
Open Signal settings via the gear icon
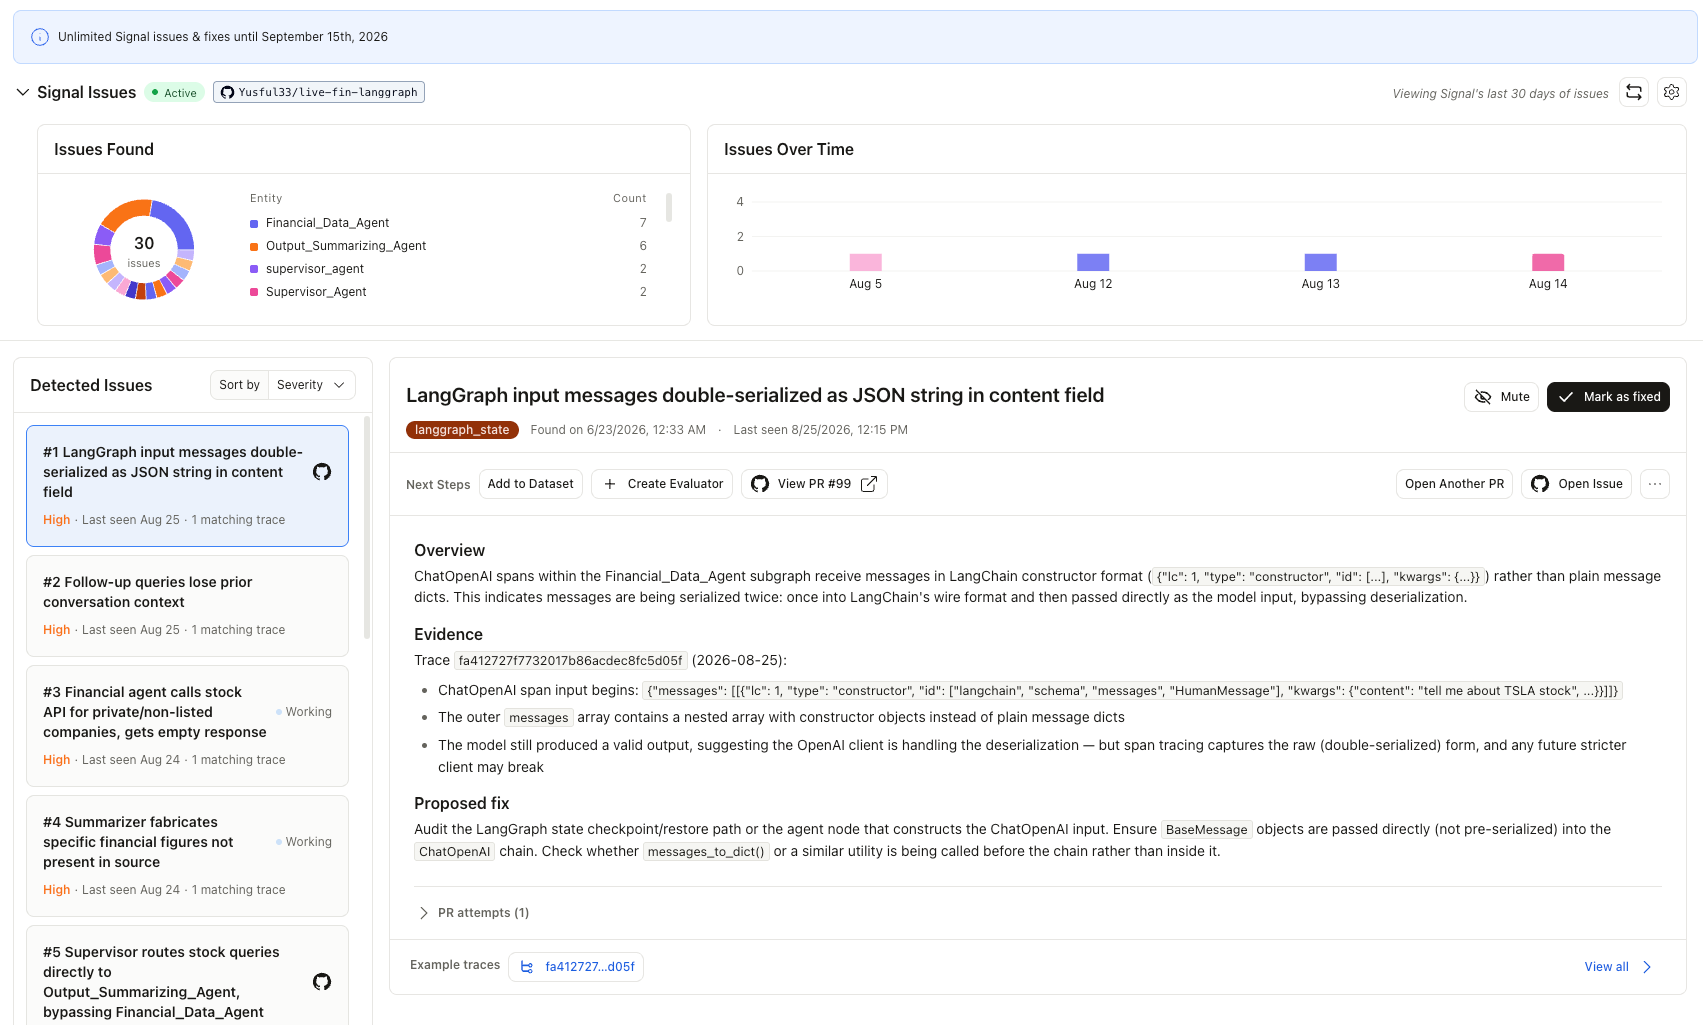(1671, 92)
